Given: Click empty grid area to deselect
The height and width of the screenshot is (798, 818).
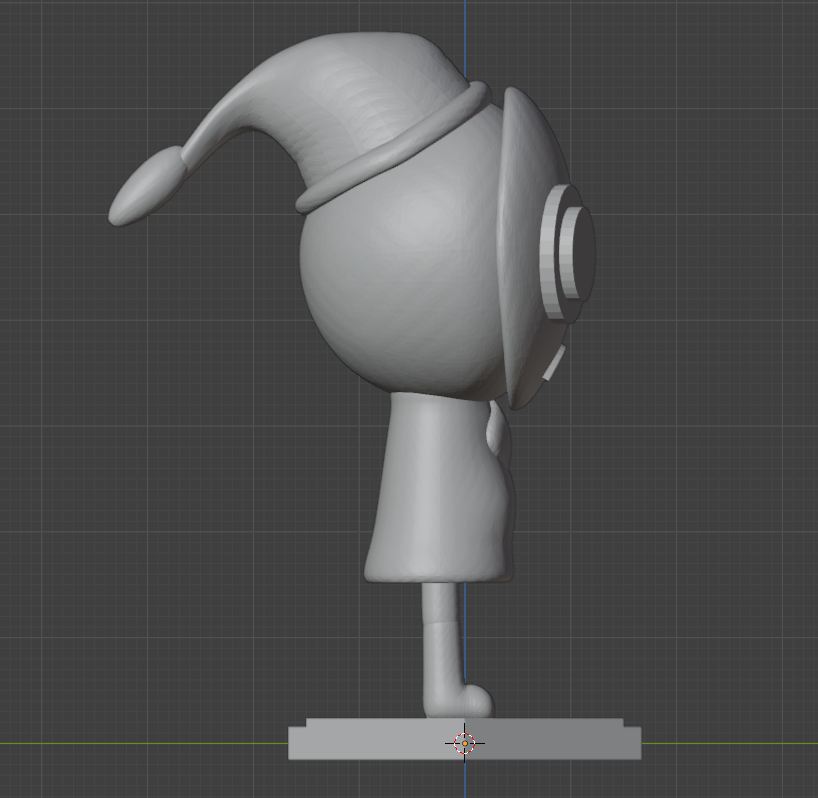Looking at the screenshot, I should pyautogui.click(x=700, y=500).
